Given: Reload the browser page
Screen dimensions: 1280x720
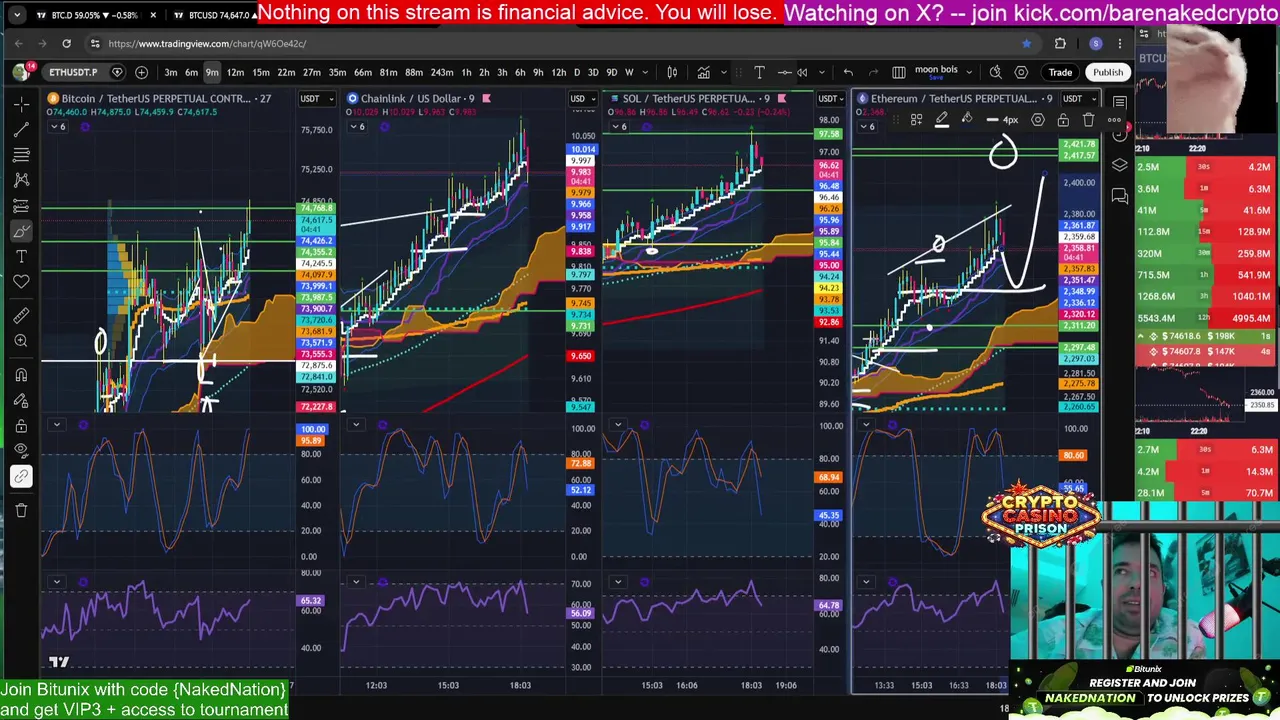Looking at the screenshot, I should [66, 43].
